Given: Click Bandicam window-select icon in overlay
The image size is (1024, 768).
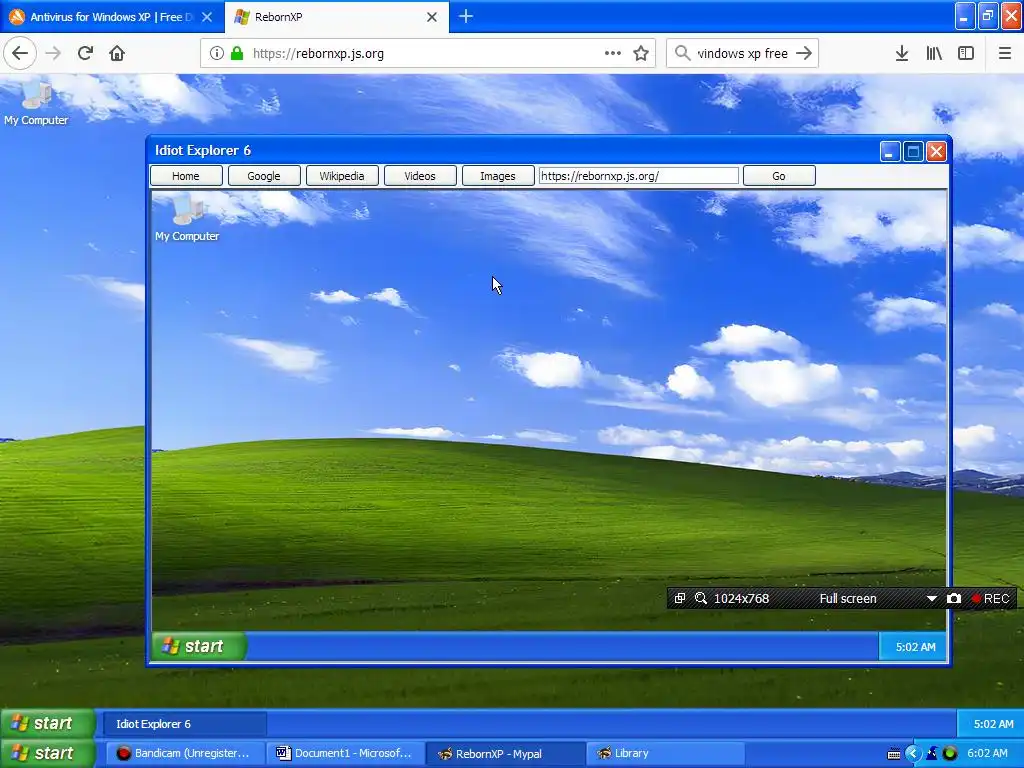Looking at the screenshot, I should 680,598.
